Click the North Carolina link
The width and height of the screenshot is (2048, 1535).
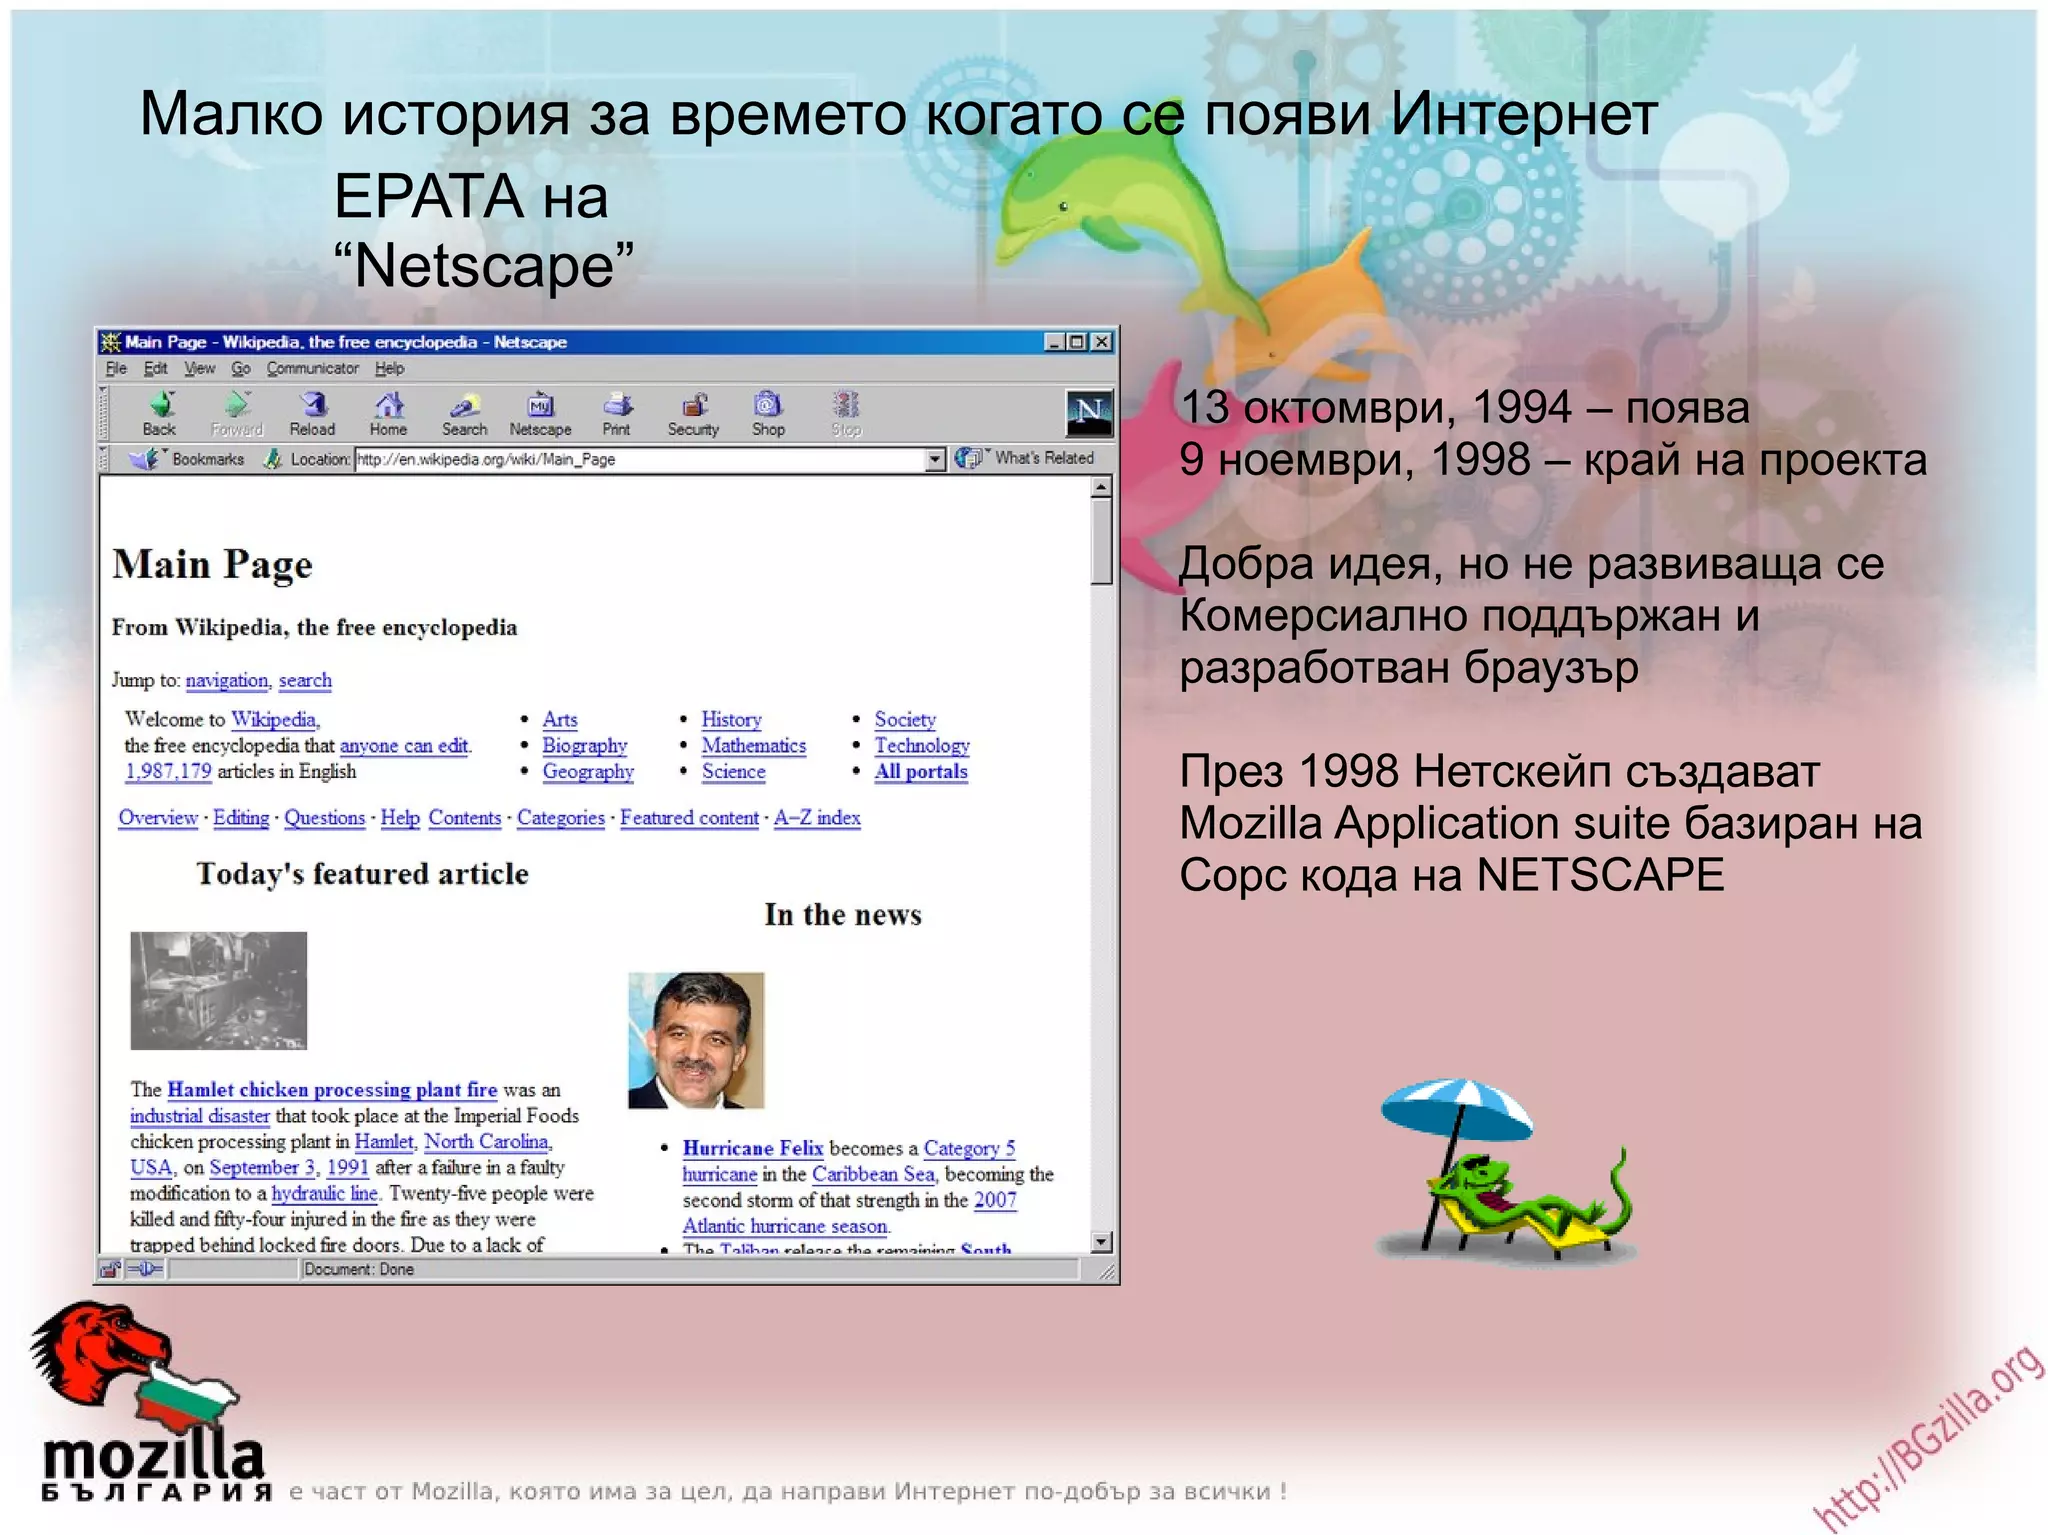point(486,1142)
